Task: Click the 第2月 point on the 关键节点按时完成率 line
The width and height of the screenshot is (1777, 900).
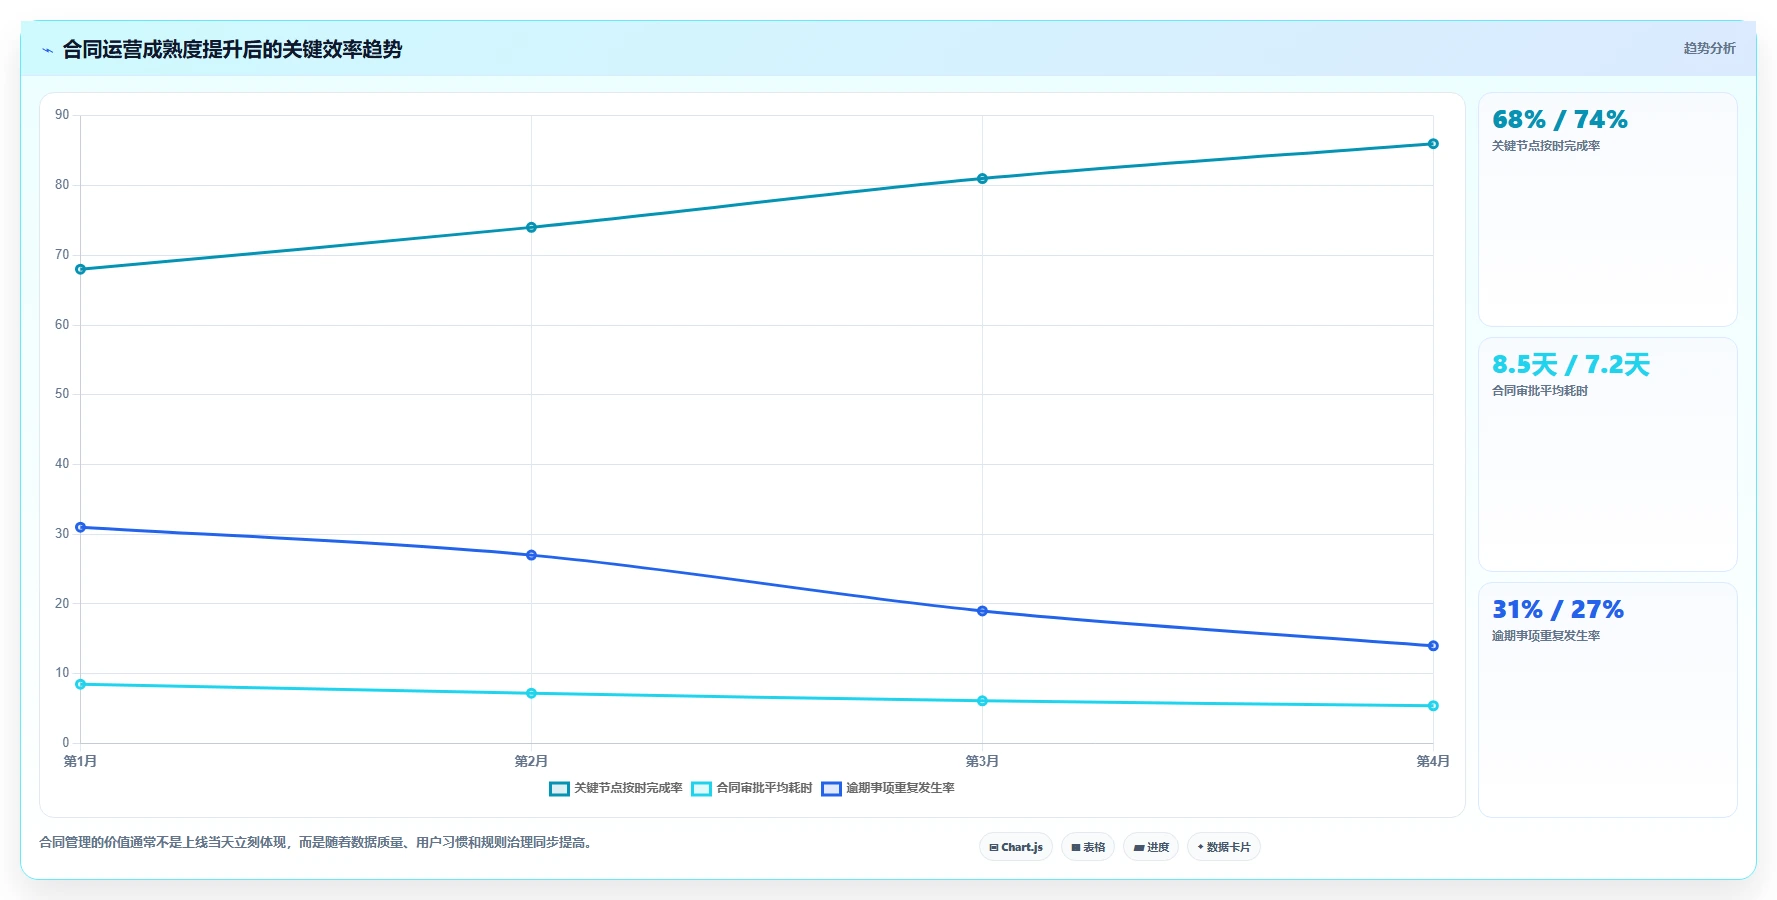Action: tap(531, 227)
